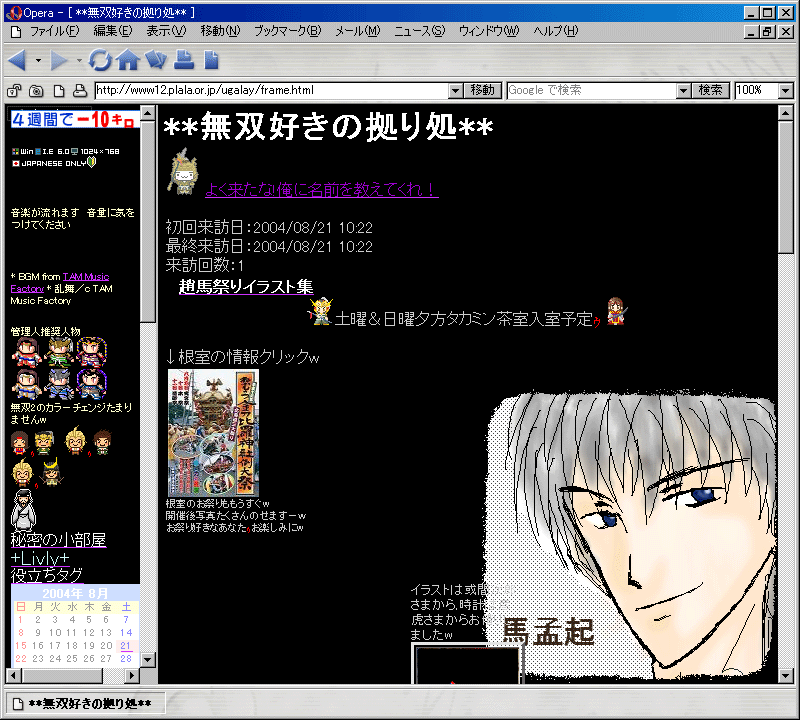Expand the Back history dropdown arrow

tap(38, 60)
